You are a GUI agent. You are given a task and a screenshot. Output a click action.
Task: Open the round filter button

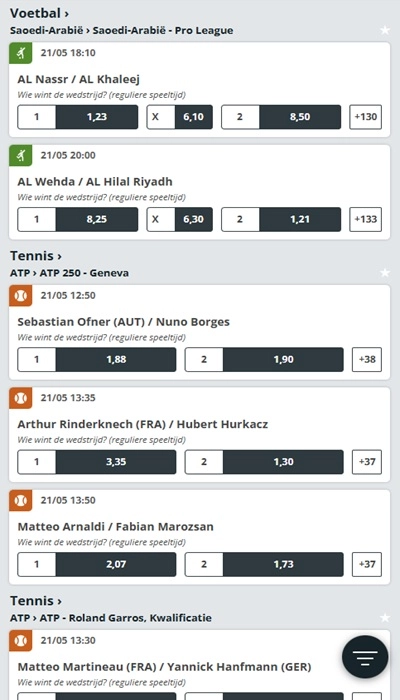click(365, 657)
